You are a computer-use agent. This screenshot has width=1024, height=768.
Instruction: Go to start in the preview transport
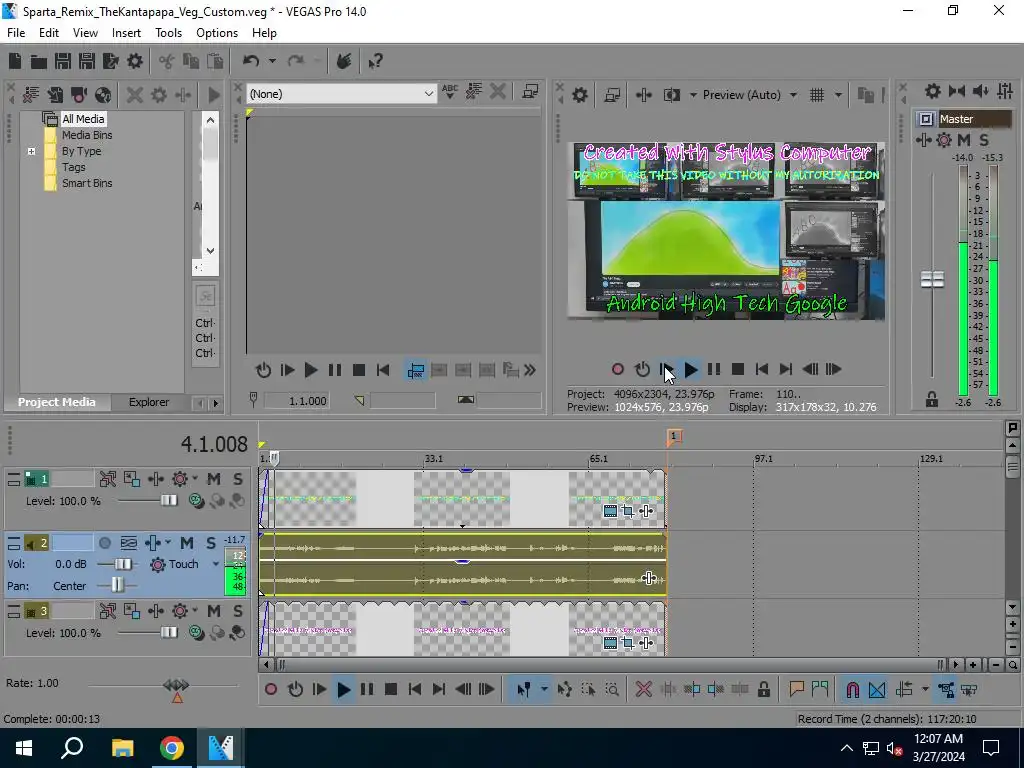pos(761,370)
